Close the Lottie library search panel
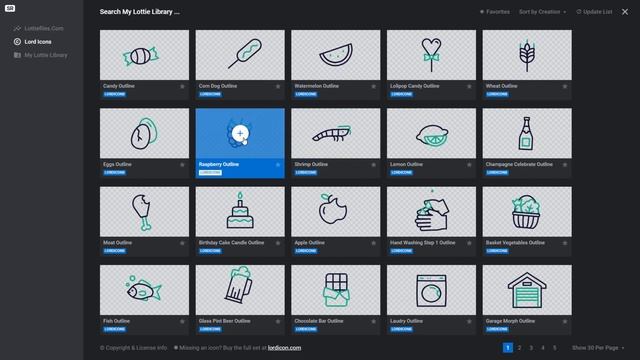640x360 pixels. 625,12
